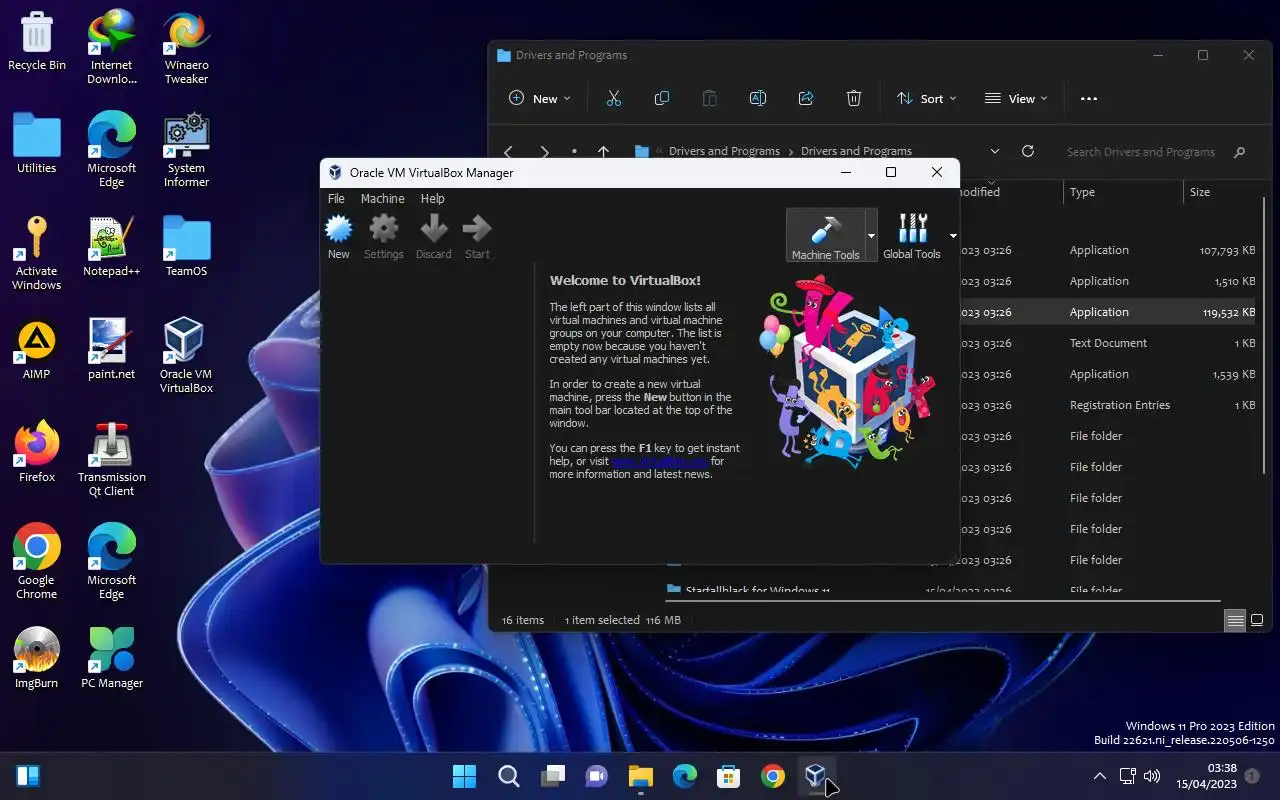Switch Explorer to large thumbnails view icon
Screen dimensions: 1280x800
[1258, 621]
